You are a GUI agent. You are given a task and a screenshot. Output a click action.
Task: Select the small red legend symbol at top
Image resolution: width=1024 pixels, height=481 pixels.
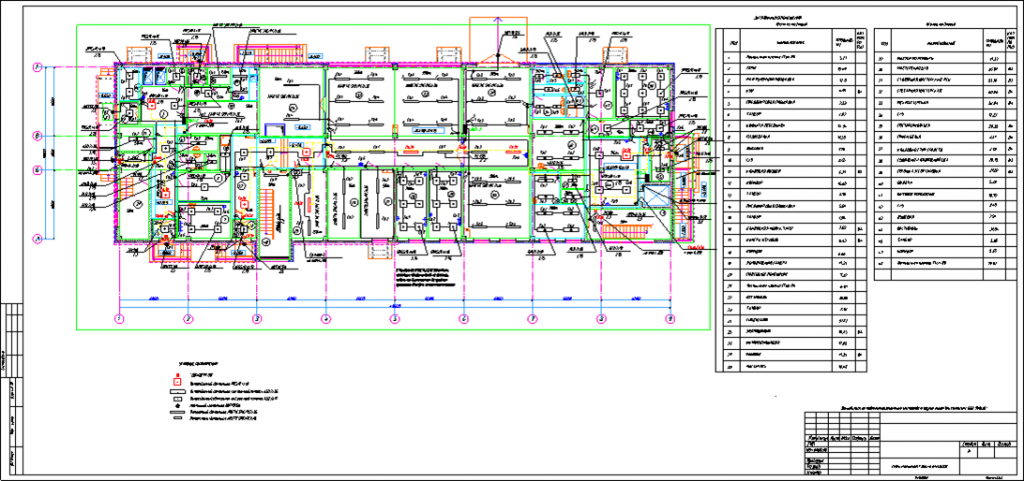176,375
